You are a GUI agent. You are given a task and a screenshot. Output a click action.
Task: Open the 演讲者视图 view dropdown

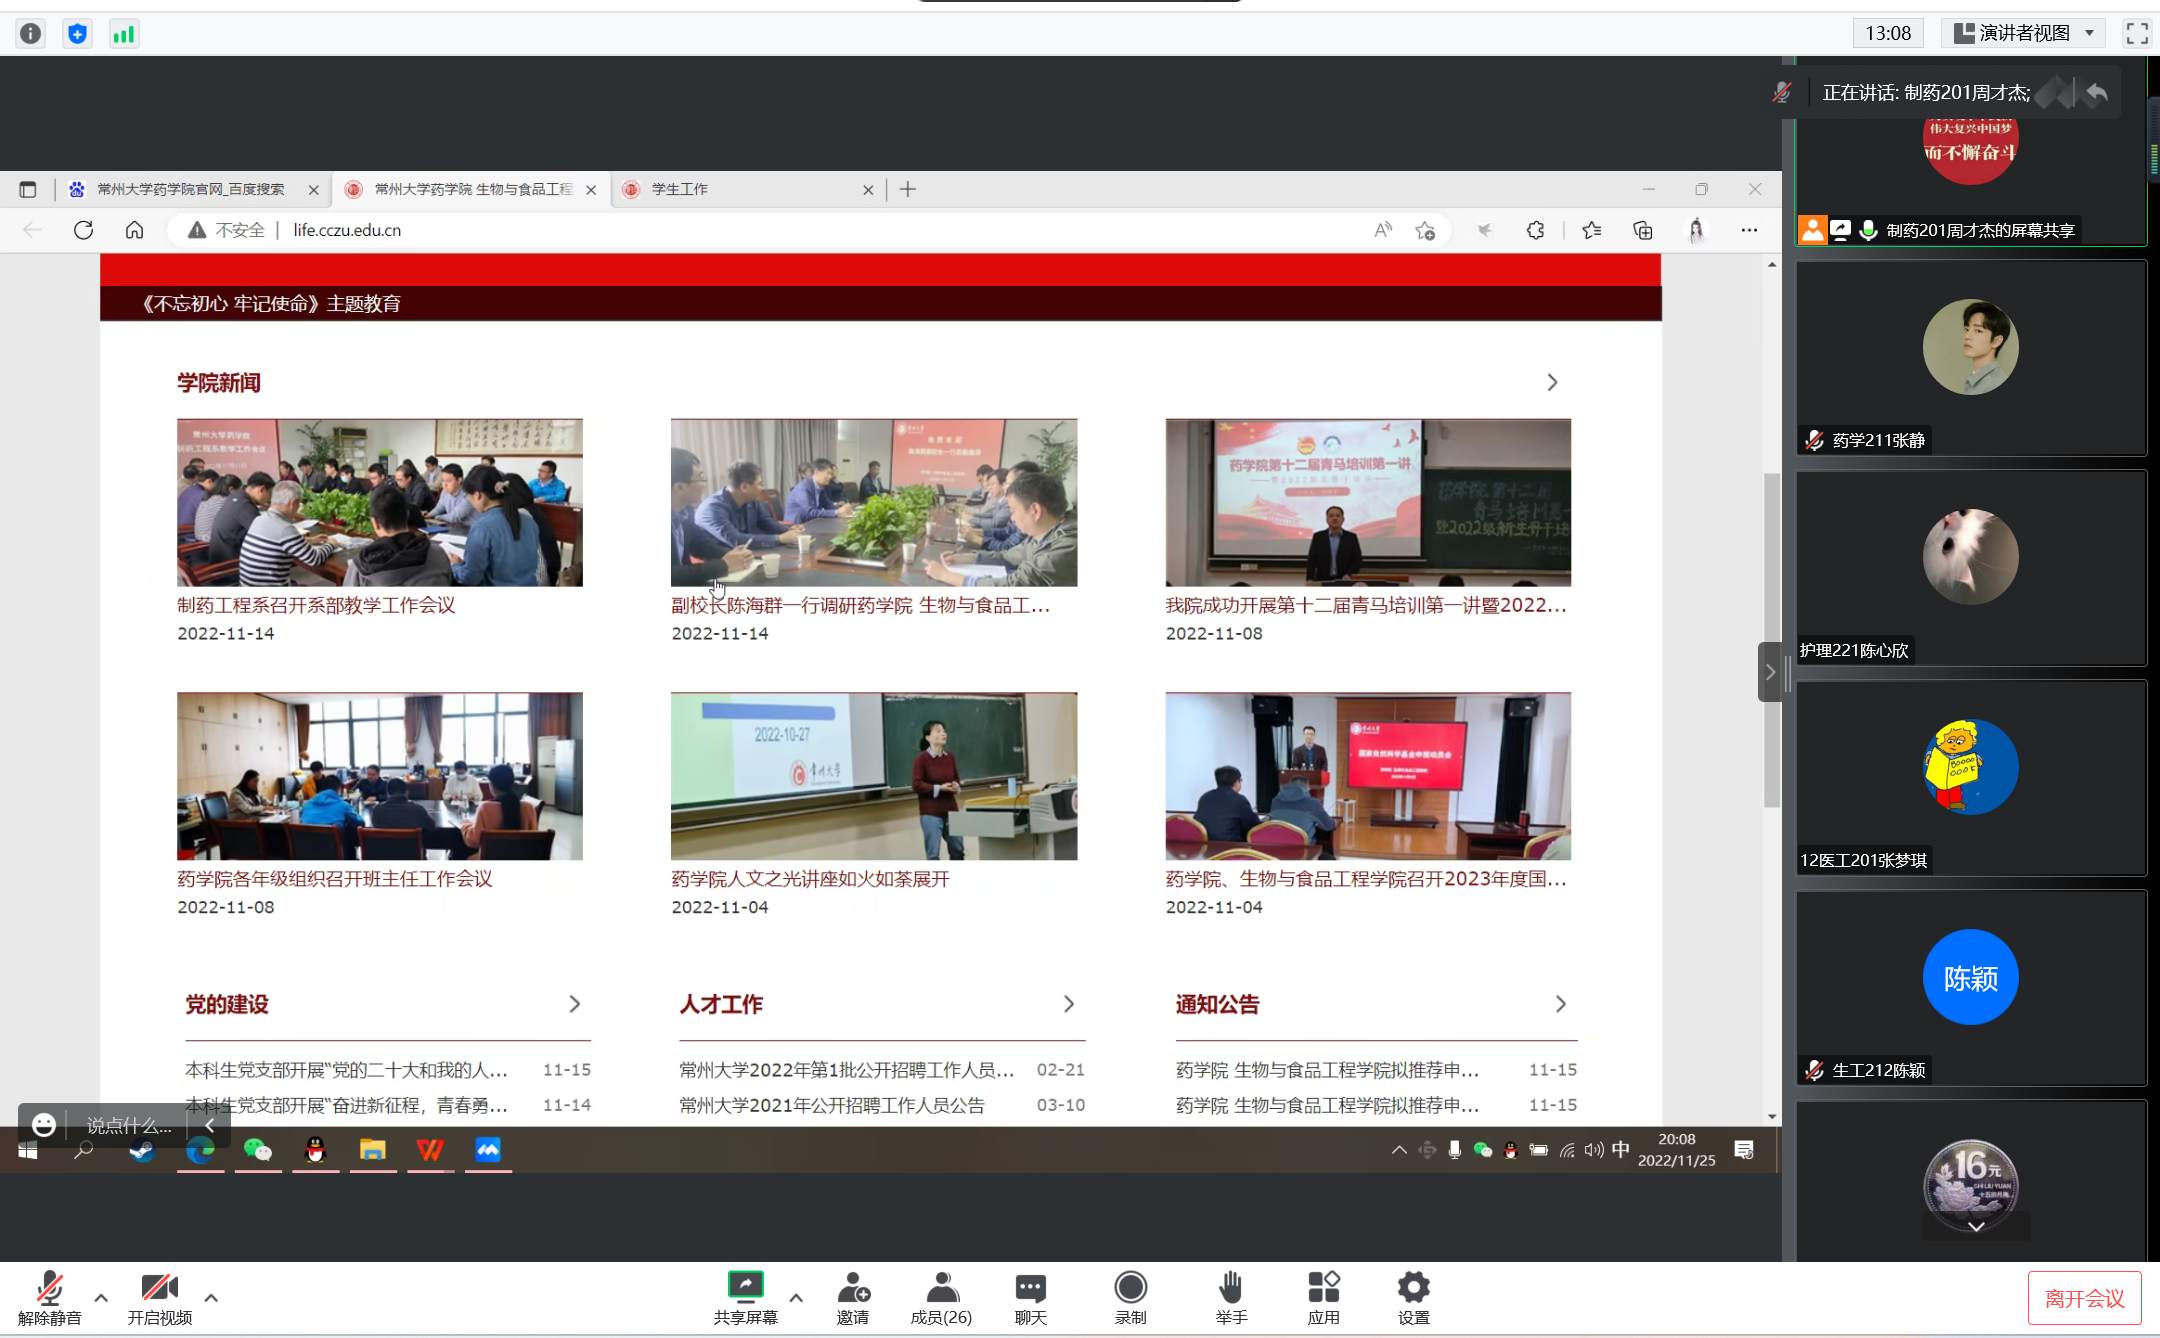[2024, 33]
